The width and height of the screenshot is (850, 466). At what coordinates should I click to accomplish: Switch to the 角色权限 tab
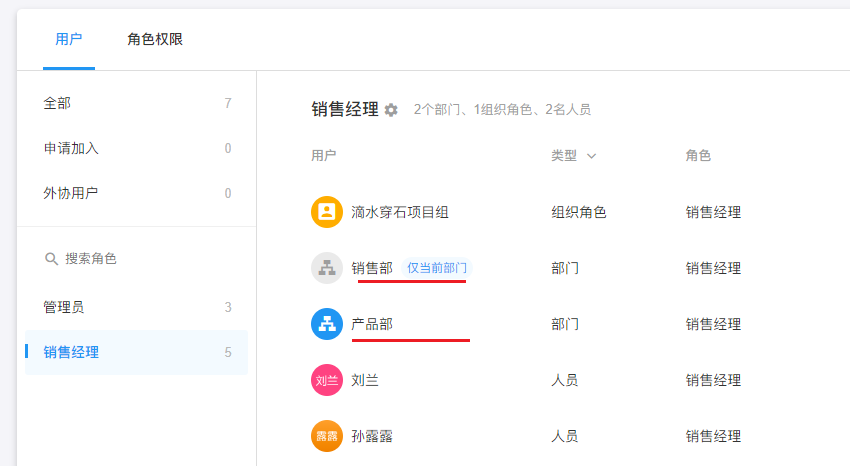pyautogui.click(x=155, y=40)
